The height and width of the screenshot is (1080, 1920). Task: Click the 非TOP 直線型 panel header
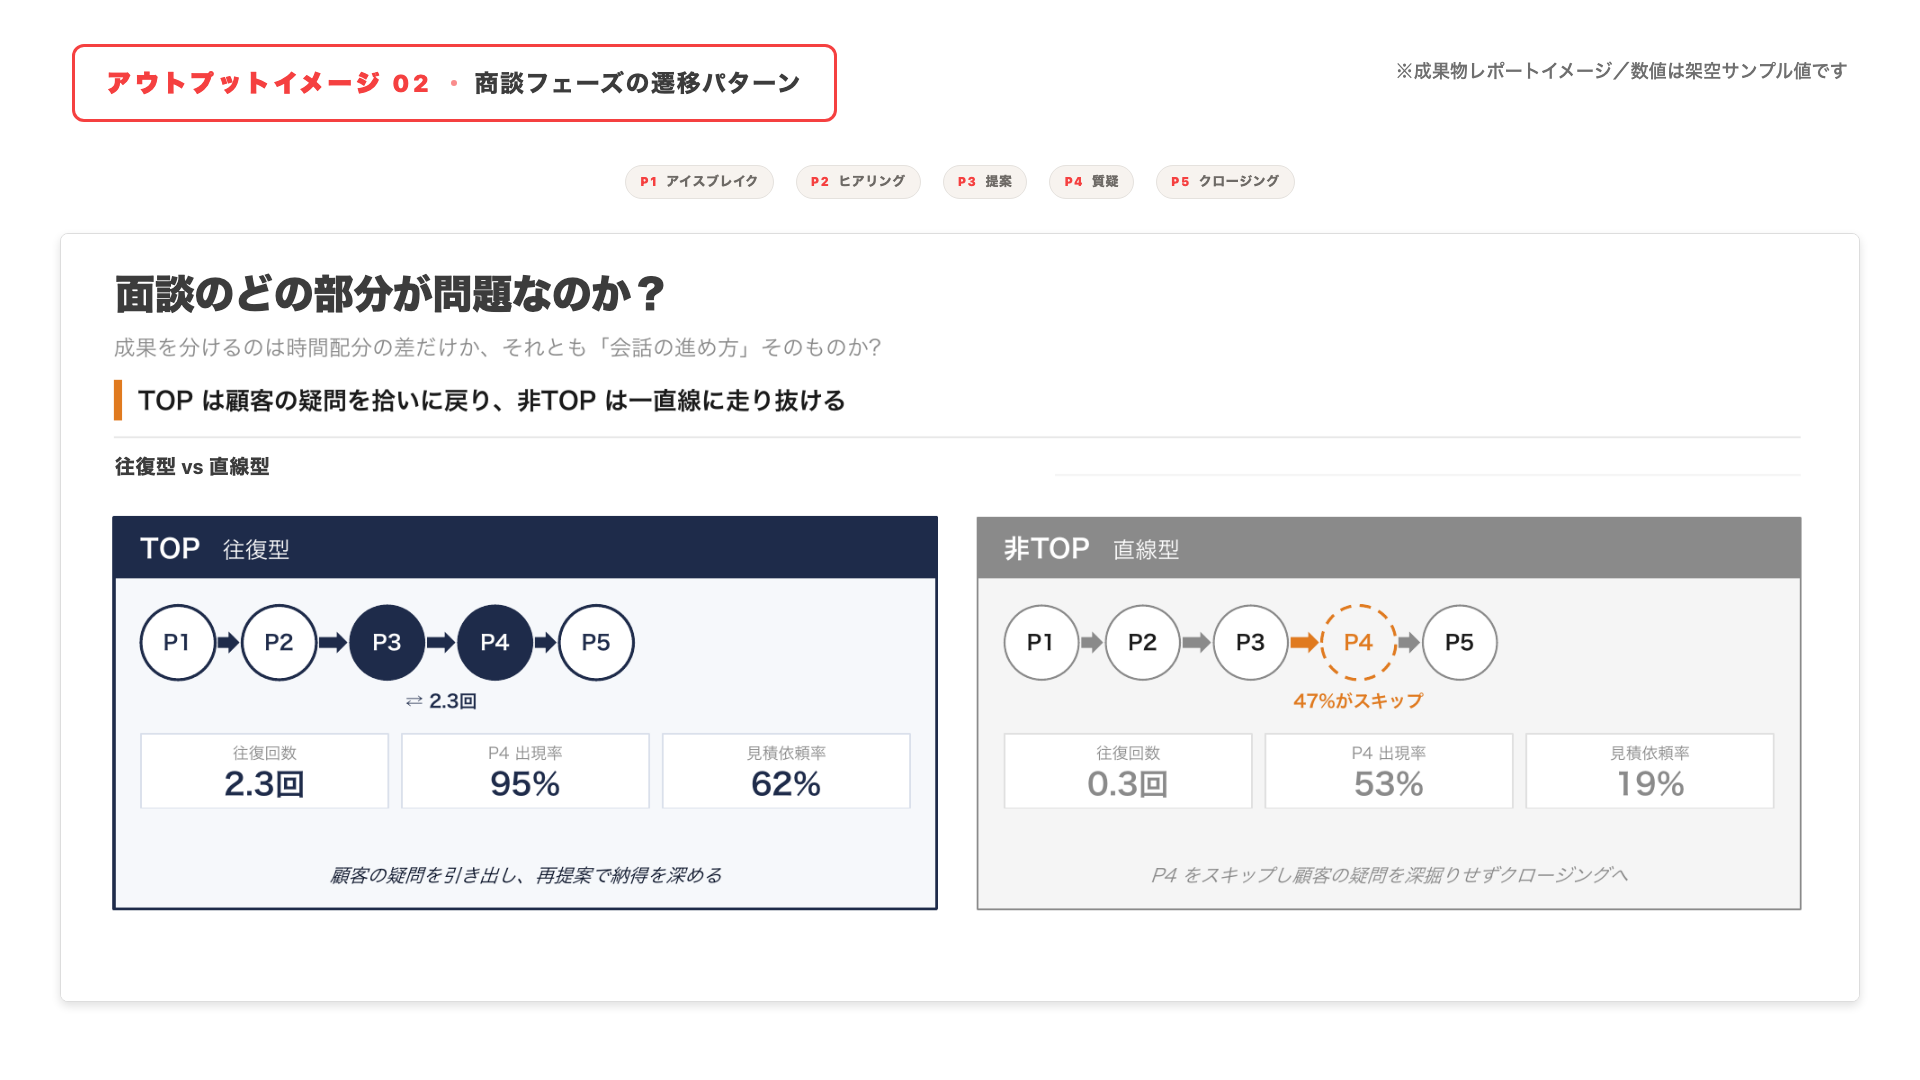[x=1388, y=548]
